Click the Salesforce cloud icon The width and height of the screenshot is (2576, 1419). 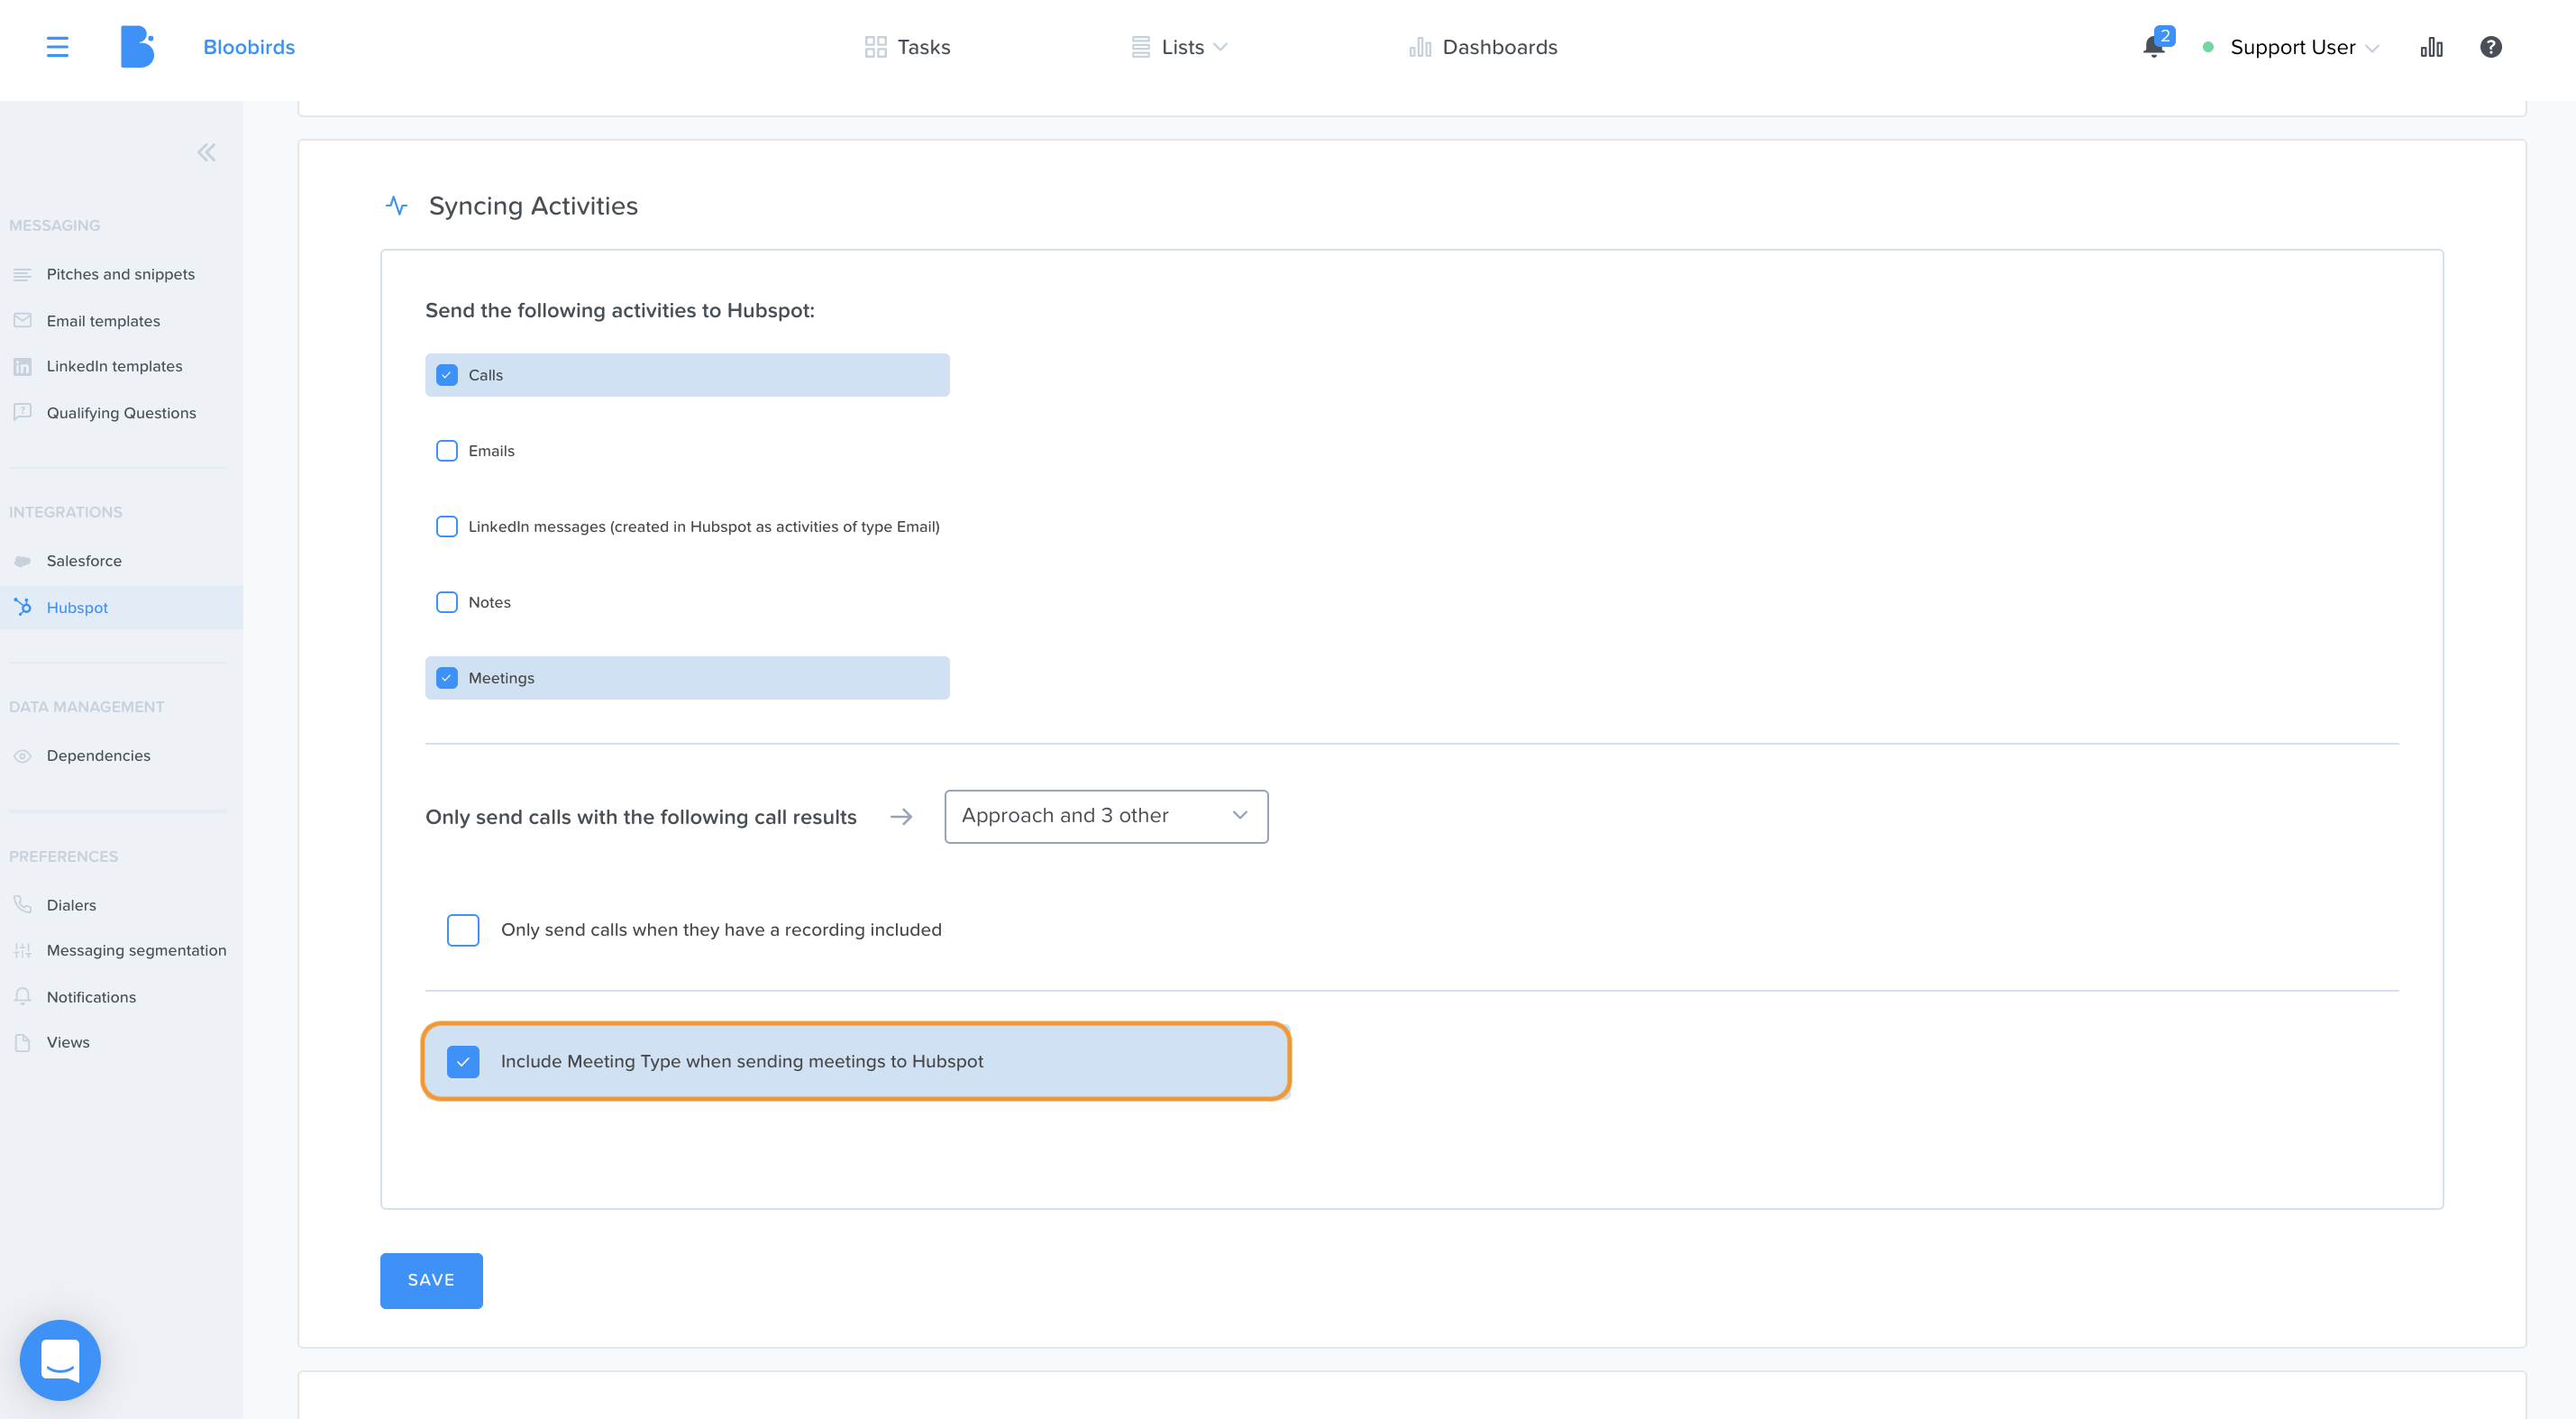(x=22, y=561)
